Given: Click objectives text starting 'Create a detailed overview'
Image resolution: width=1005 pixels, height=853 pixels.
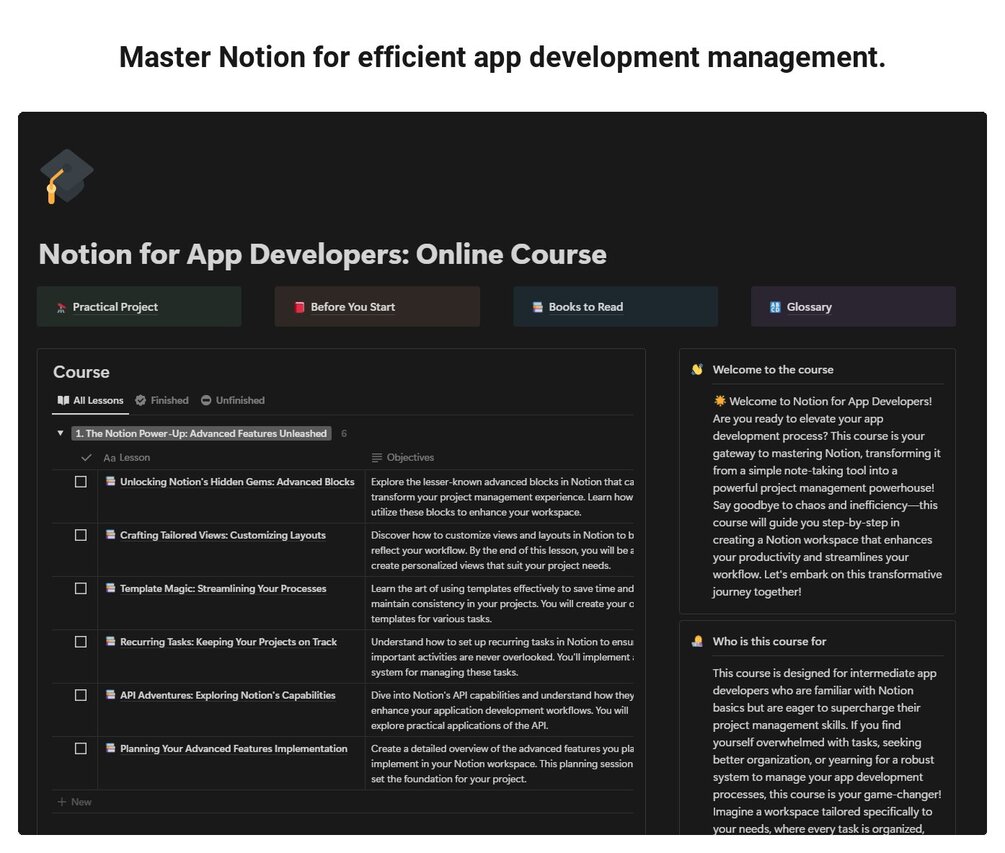Looking at the screenshot, I should pos(502,764).
